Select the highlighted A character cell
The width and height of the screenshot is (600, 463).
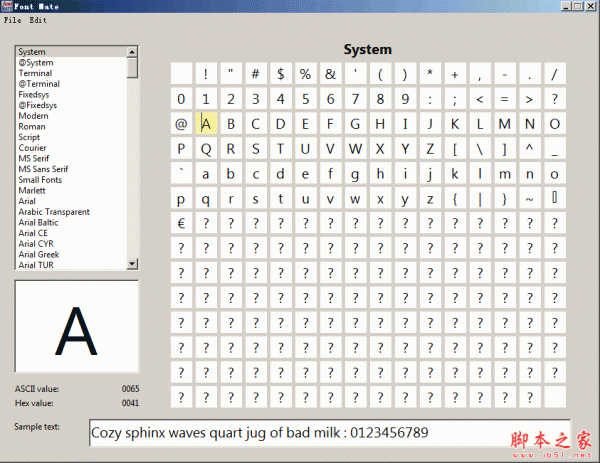click(x=206, y=124)
